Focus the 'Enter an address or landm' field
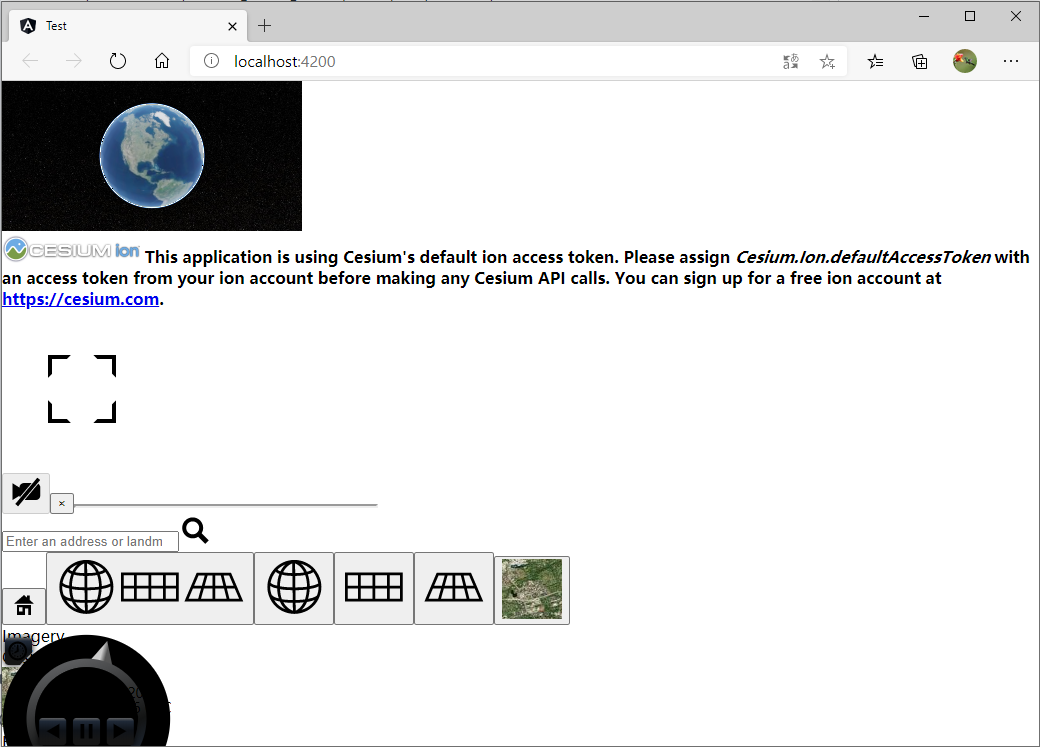Image resolution: width=1040 pixels, height=747 pixels. click(90, 541)
